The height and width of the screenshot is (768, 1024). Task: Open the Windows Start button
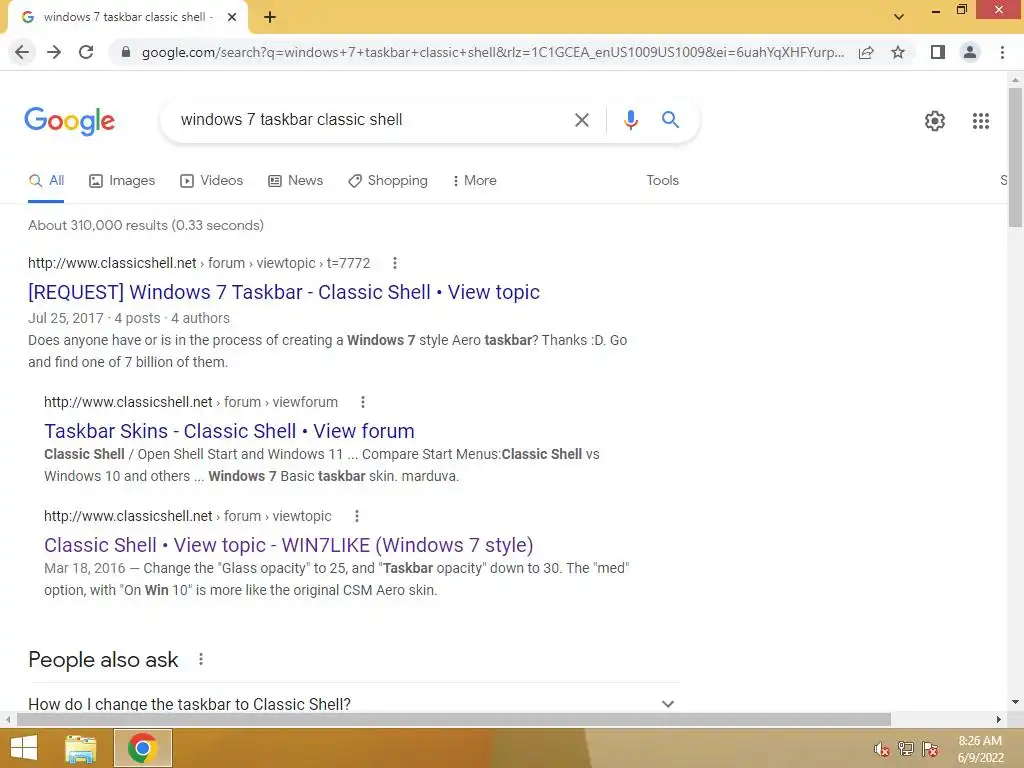click(x=24, y=748)
